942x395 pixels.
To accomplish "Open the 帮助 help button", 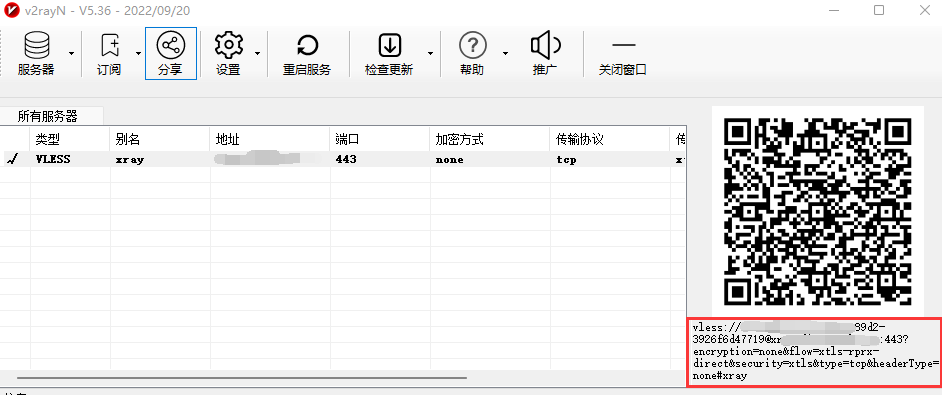I will (x=472, y=54).
